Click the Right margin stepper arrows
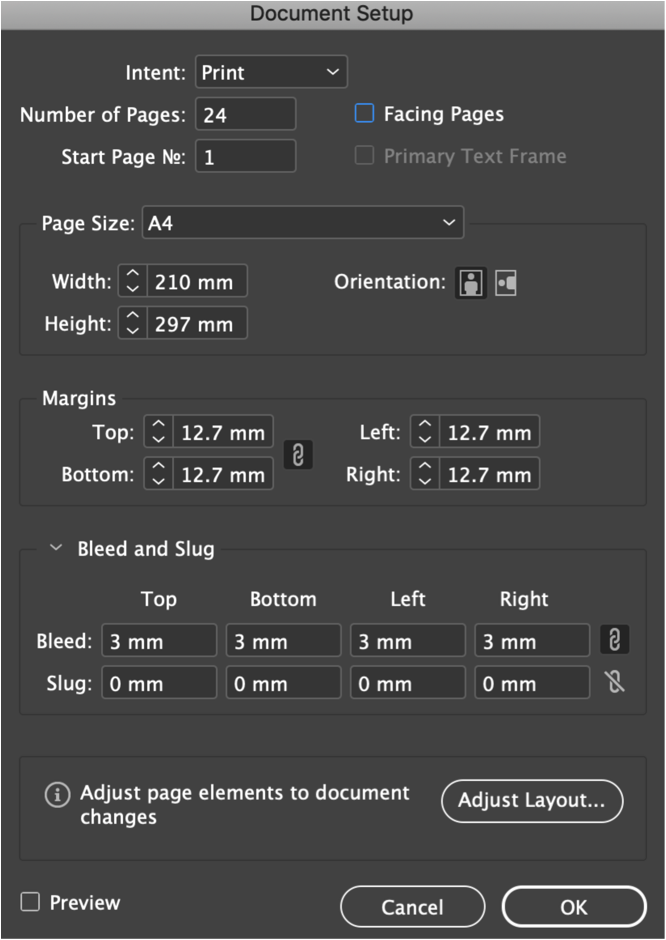 (x=425, y=474)
